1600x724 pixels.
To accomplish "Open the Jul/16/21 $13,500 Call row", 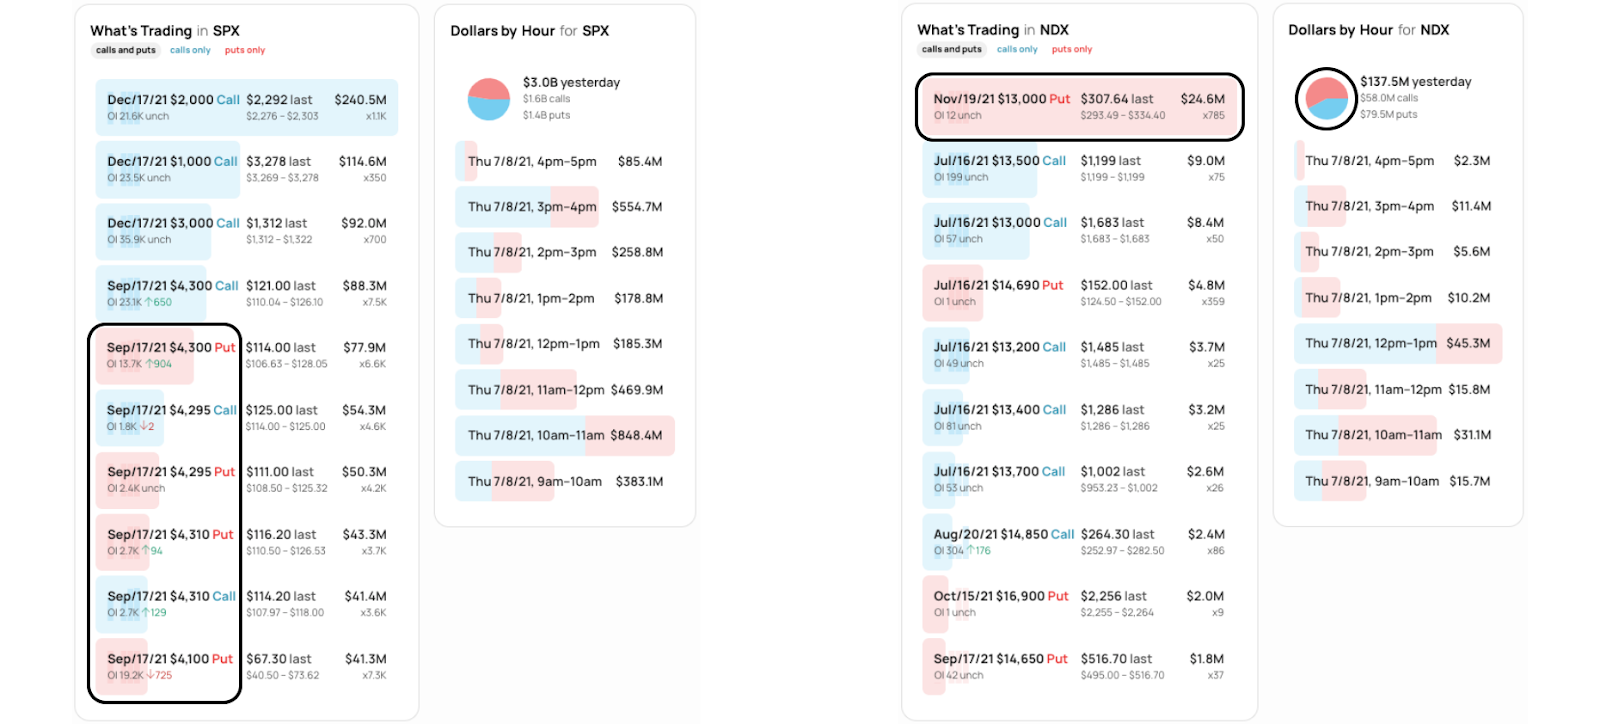I will pos(1079,168).
